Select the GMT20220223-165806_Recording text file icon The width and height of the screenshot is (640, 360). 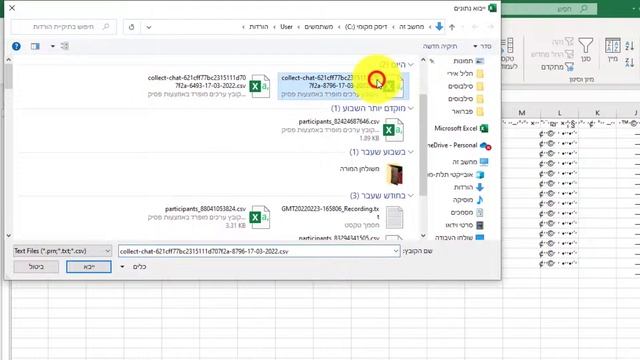coord(394,218)
